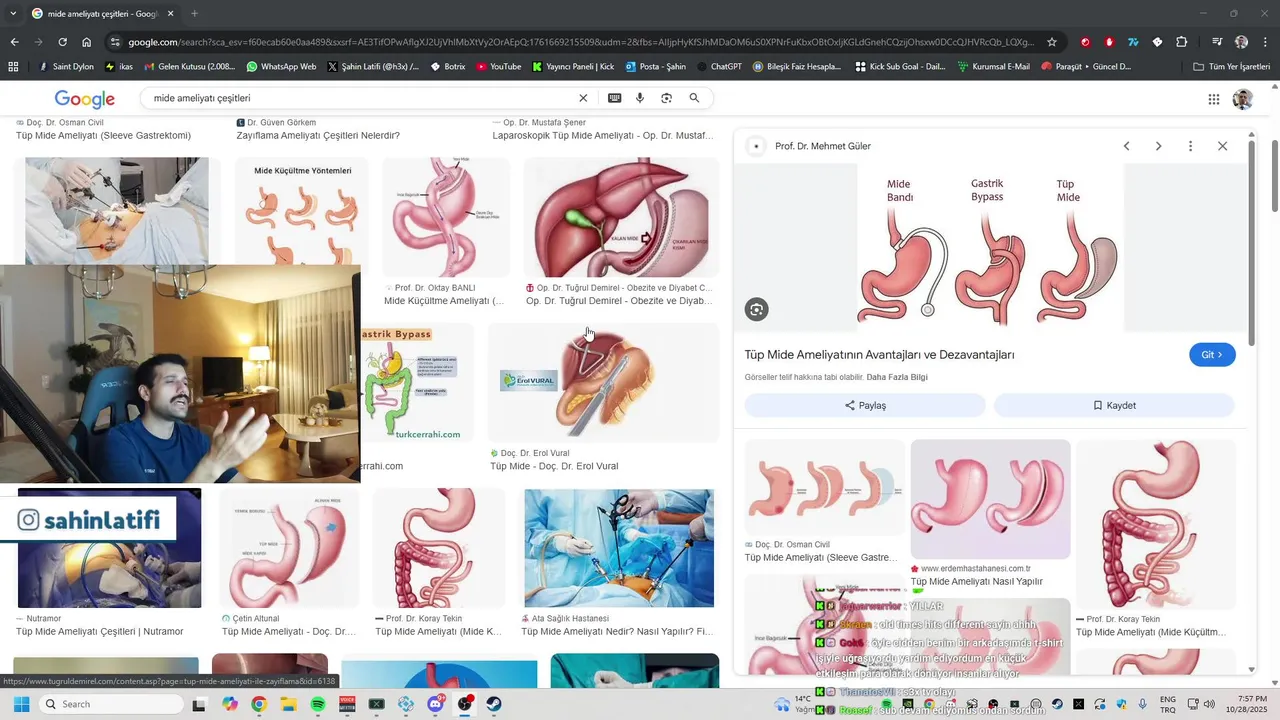Reload the page in Chrome

tap(62, 42)
